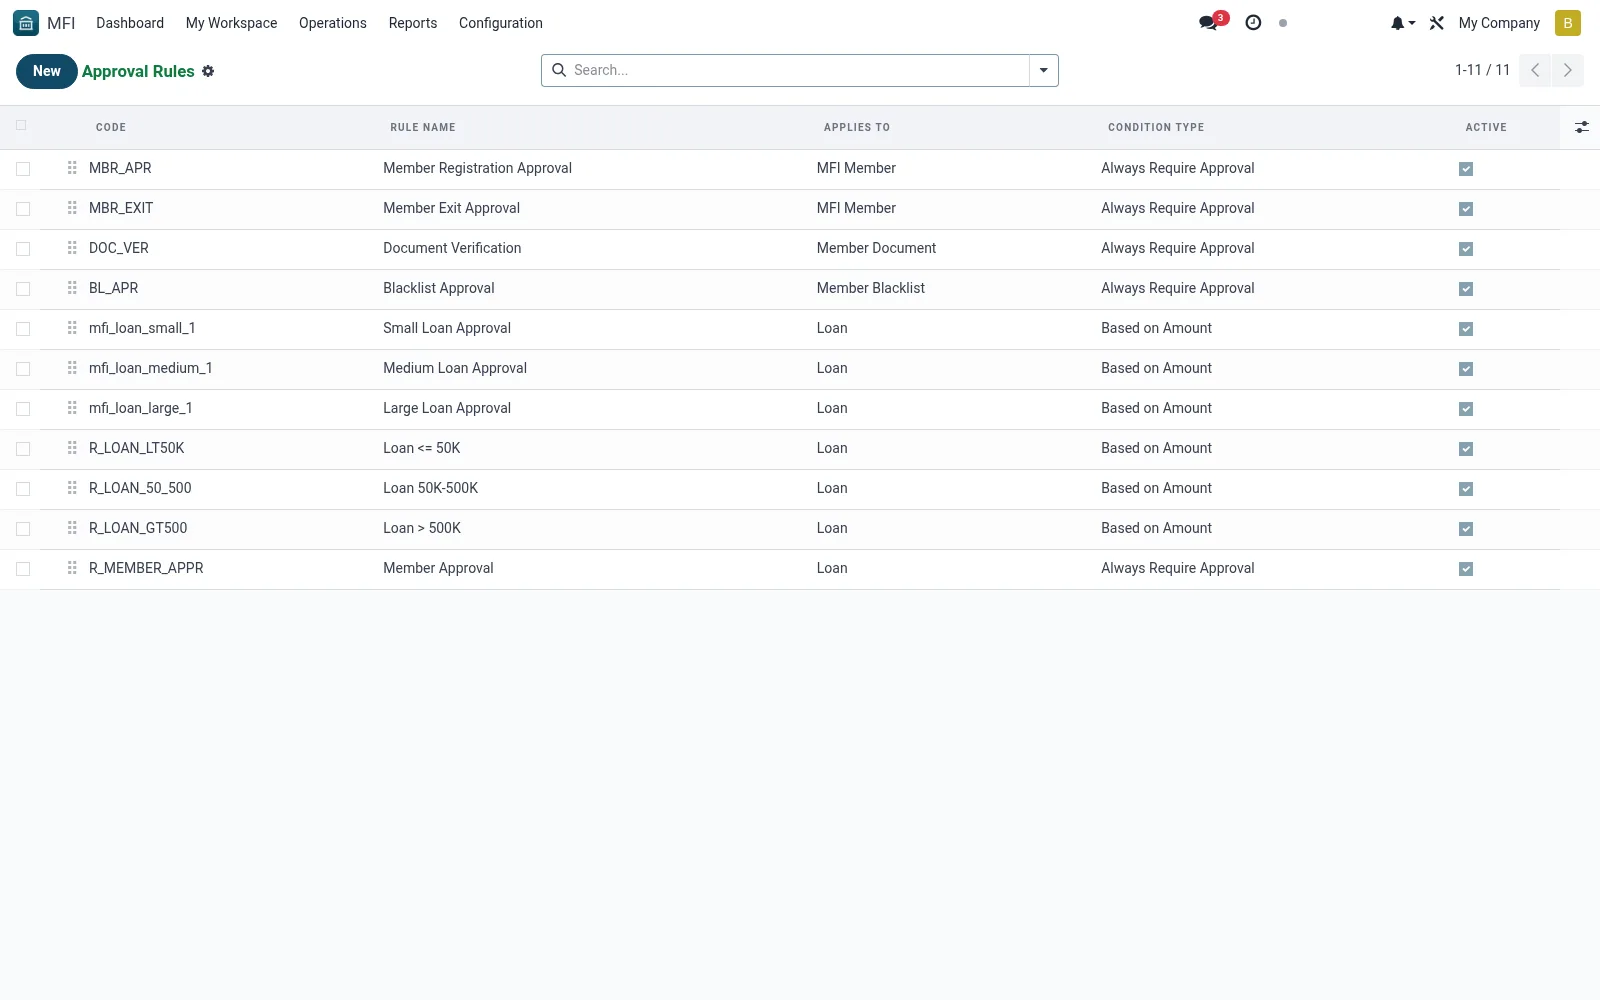Click the user avatar B
This screenshot has height=1000, width=1600.
(x=1567, y=23)
